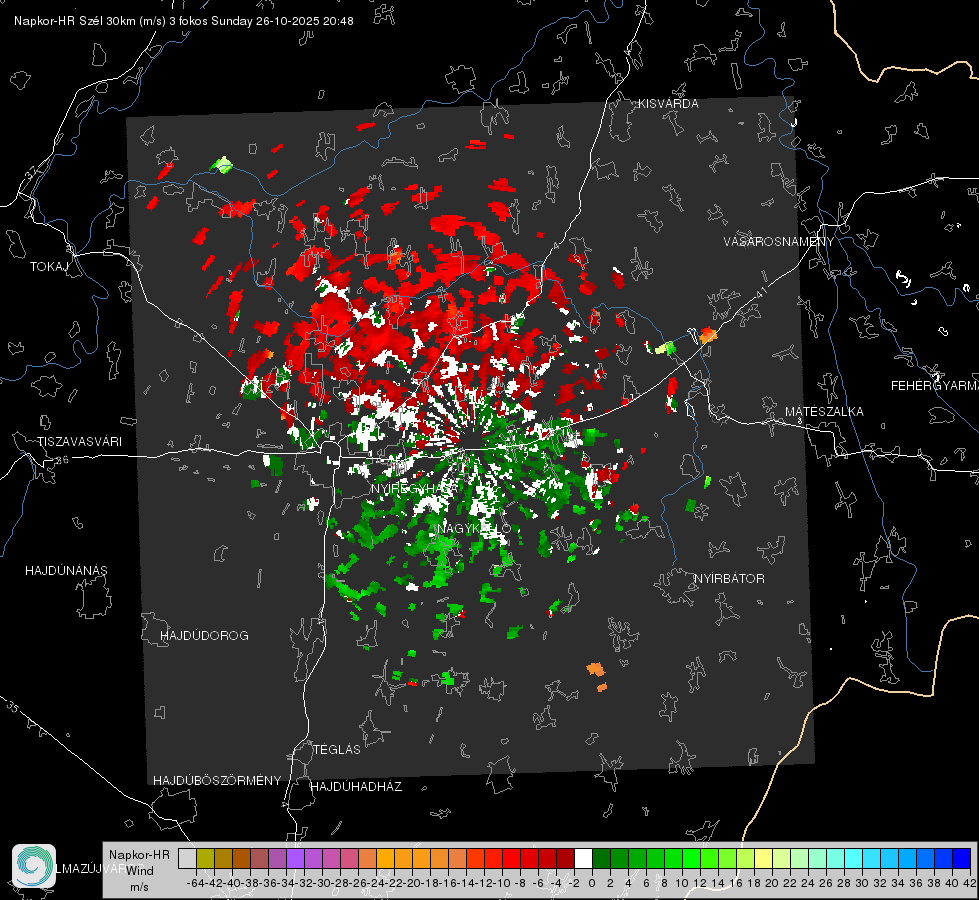Click the HAJDÚHADHÁZ town label
This screenshot has width=979, height=900.
356,787
